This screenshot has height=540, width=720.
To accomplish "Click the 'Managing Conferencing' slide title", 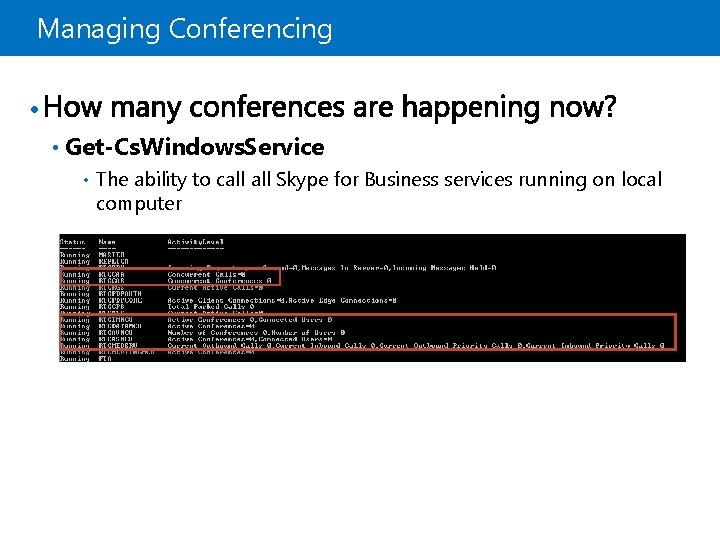I will (x=184, y=29).
